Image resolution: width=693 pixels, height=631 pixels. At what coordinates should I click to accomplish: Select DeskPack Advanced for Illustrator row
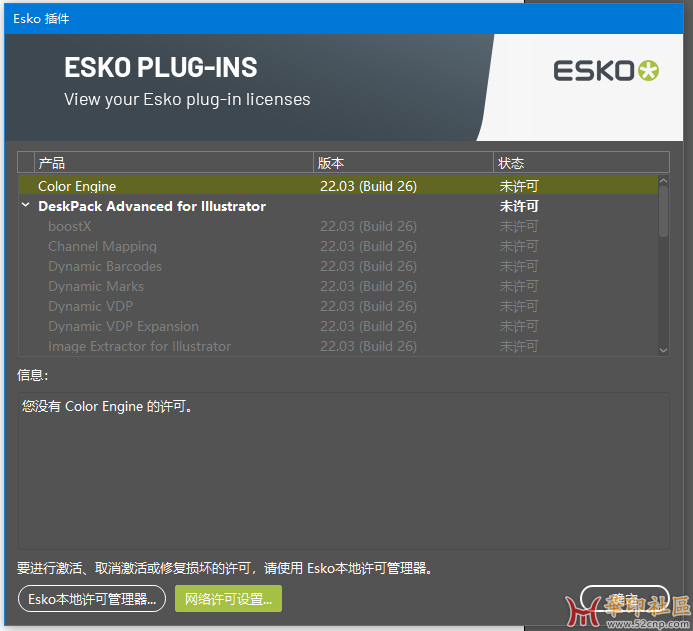338,206
